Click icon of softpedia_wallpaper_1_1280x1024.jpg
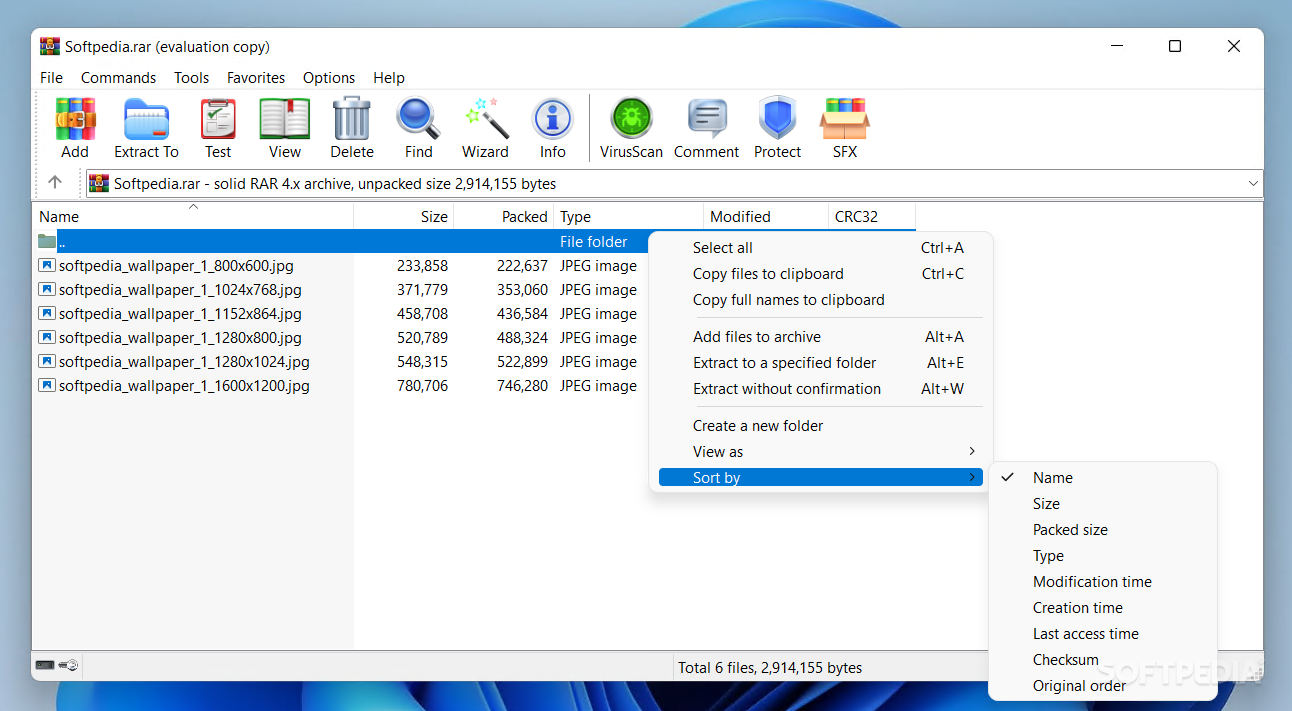The image size is (1292, 711). [47, 361]
